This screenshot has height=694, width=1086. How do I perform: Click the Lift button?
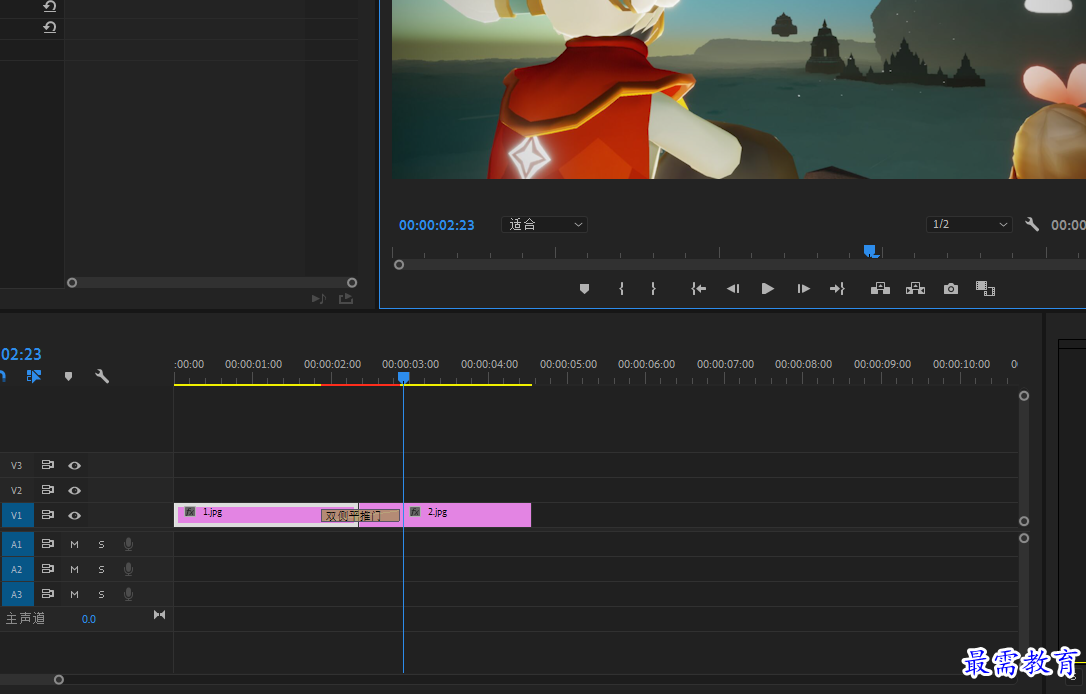[x=880, y=289]
